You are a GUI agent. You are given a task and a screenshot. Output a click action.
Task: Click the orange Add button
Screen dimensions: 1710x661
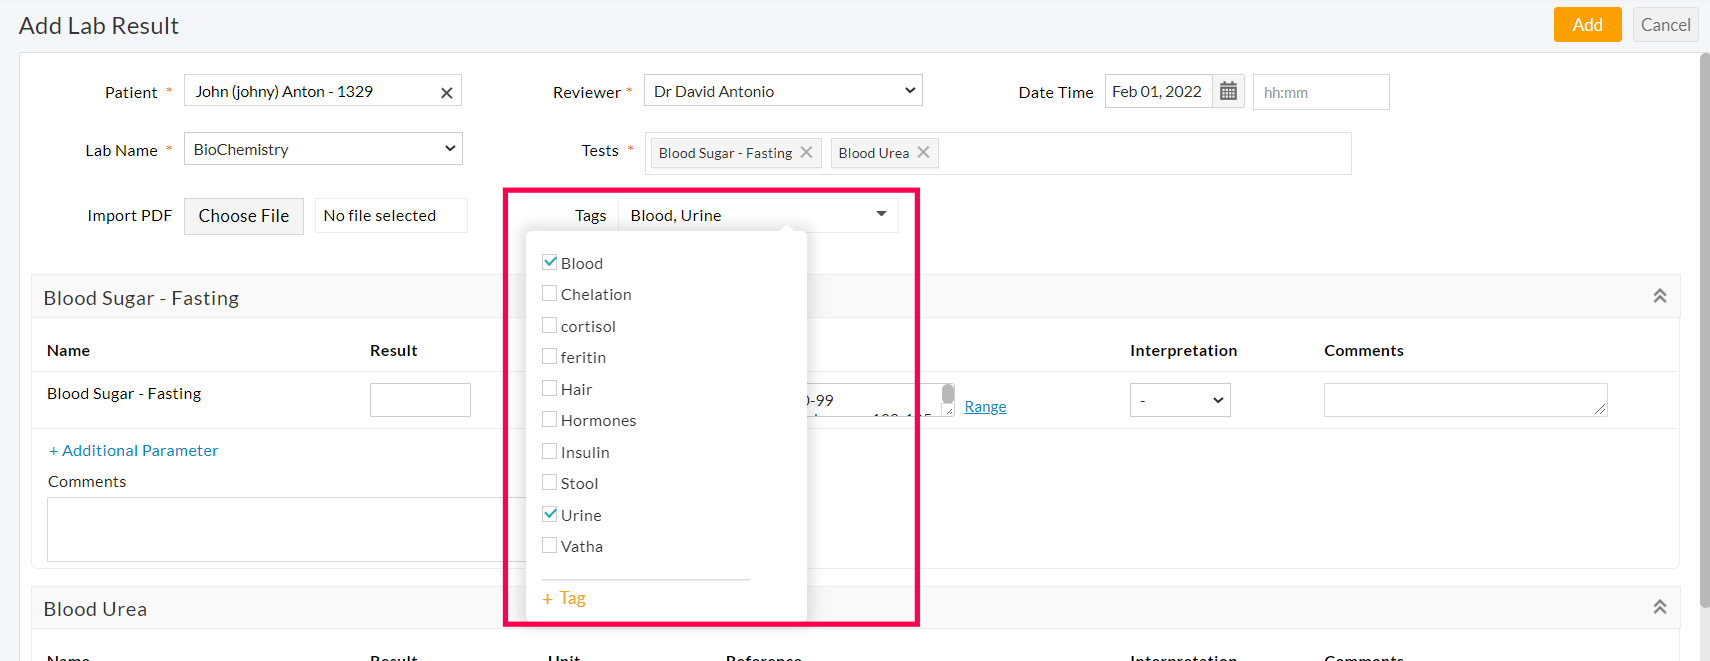[x=1587, y=25]
